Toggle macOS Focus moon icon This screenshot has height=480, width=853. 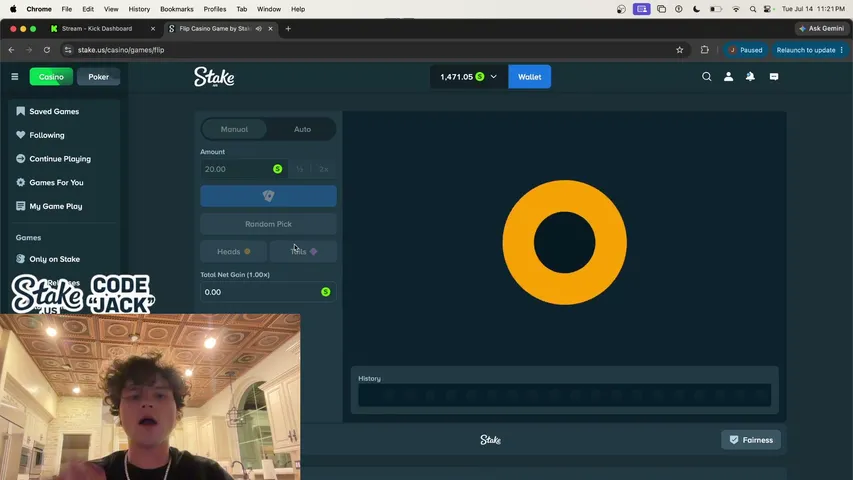(696, 9)
